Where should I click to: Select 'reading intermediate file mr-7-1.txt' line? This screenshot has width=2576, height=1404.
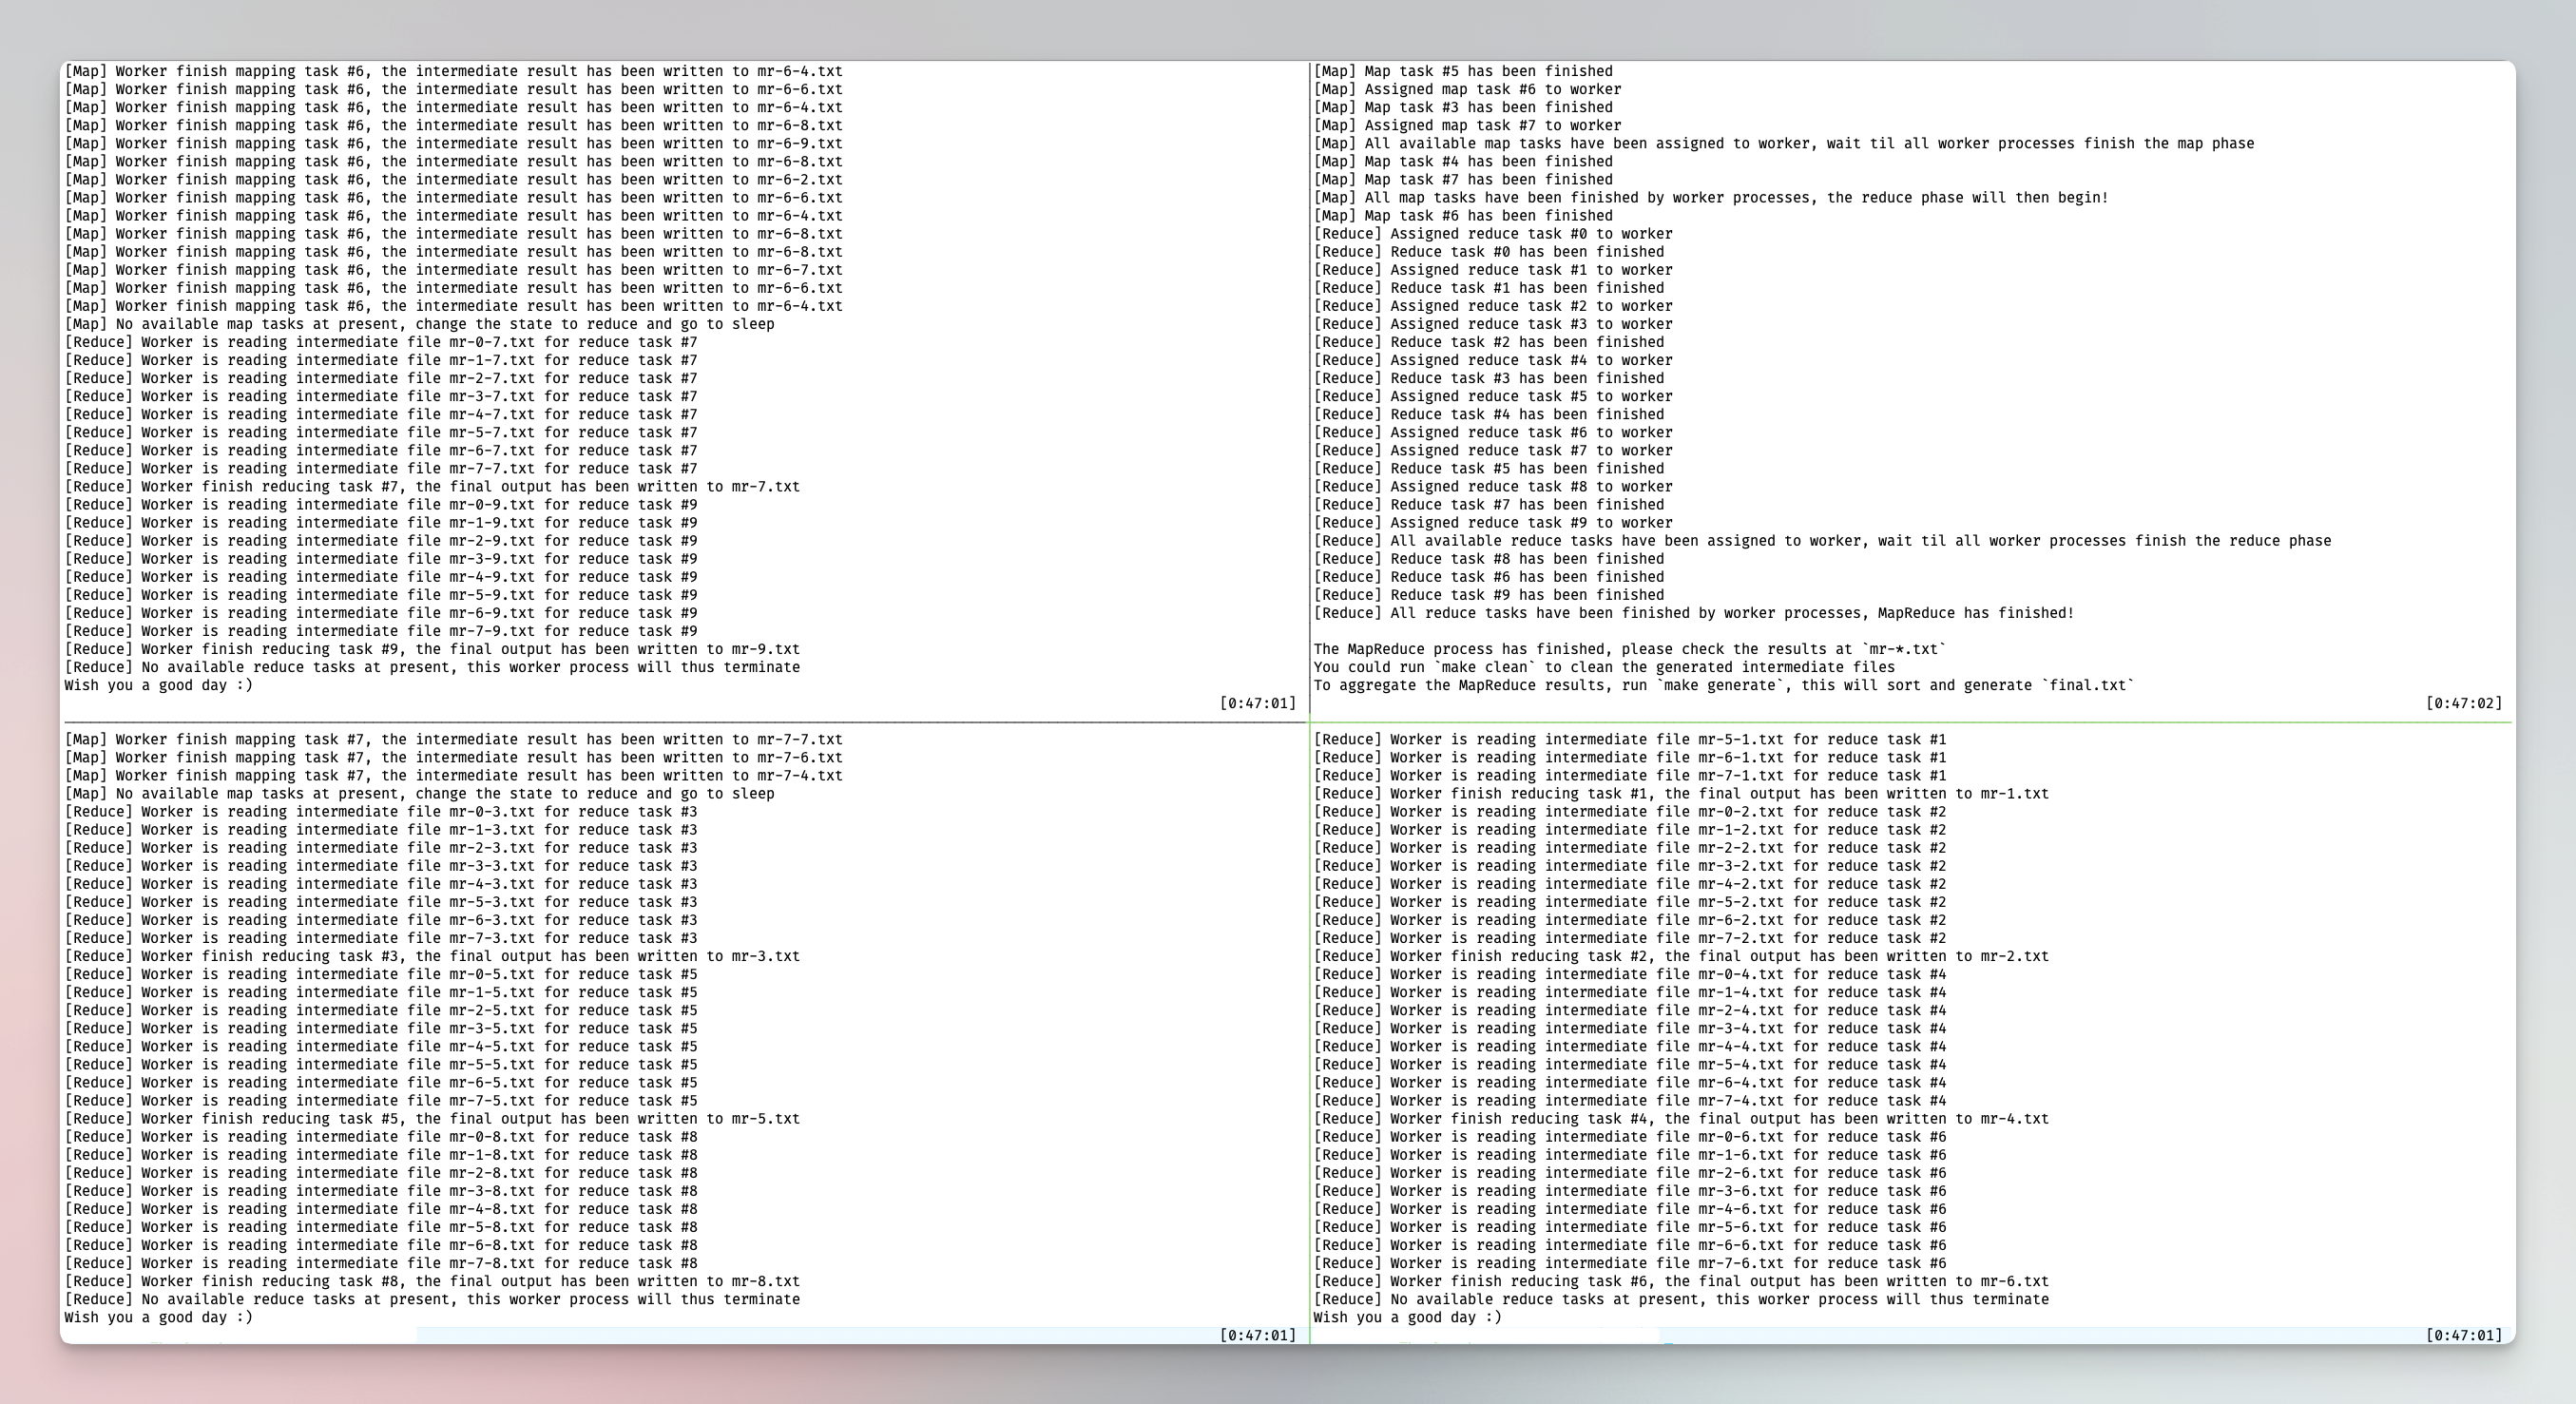click(x=1630, y=775)
